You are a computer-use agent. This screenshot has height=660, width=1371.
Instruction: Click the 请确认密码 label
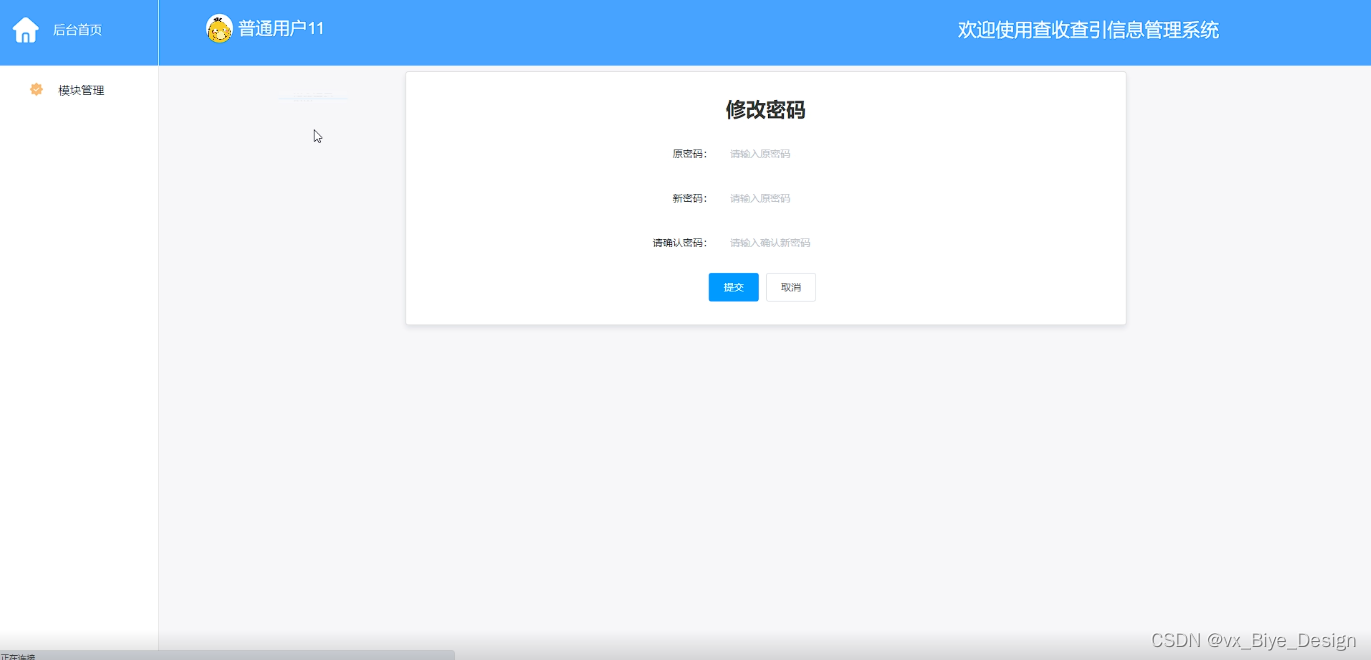pos(680,243)
